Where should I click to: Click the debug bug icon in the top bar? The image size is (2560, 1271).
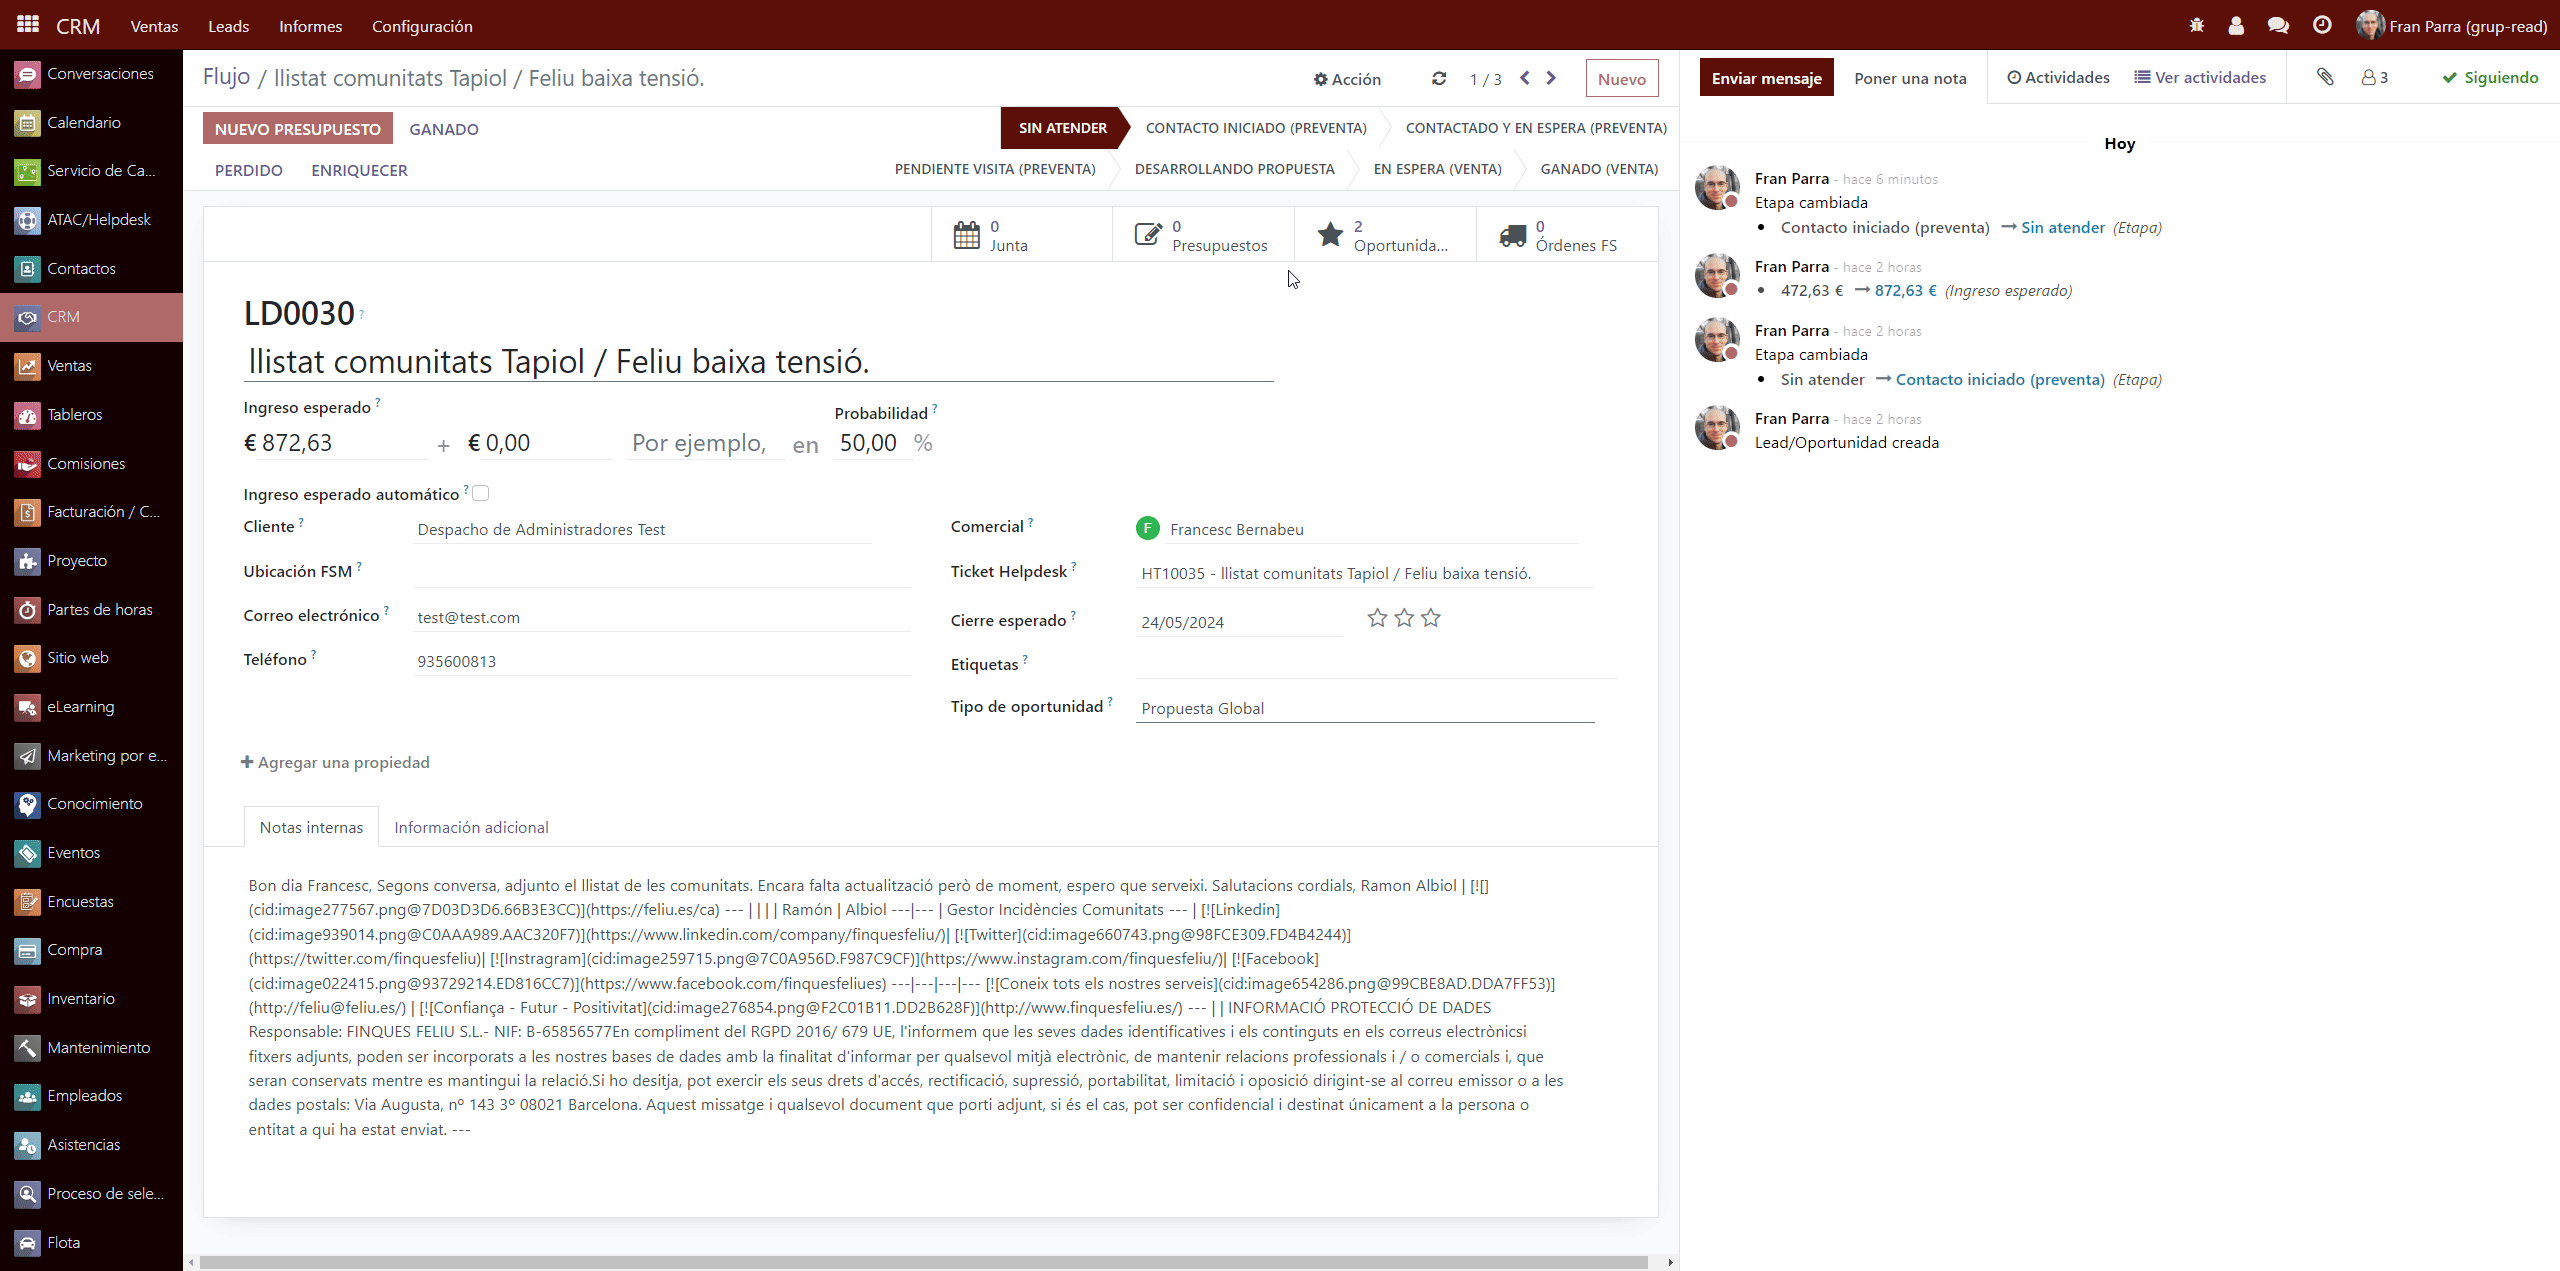coord(2196,26)
